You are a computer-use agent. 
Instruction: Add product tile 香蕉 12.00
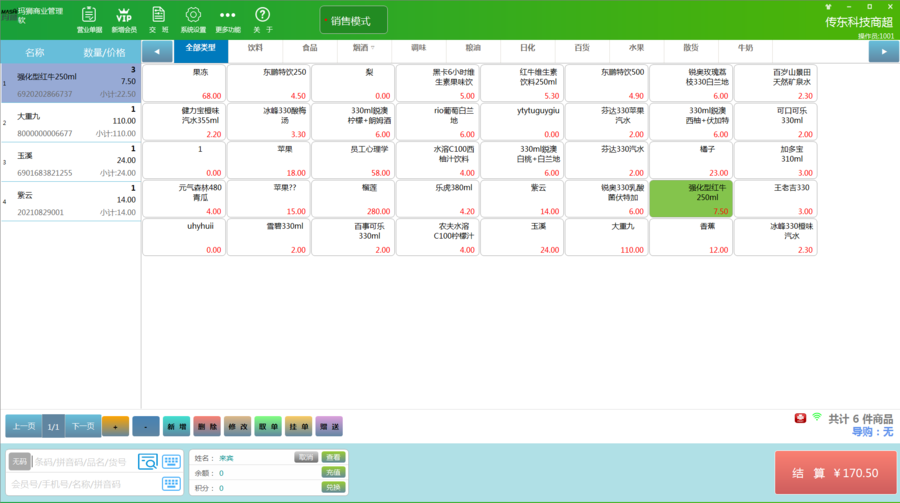click(x=691, y=237)
